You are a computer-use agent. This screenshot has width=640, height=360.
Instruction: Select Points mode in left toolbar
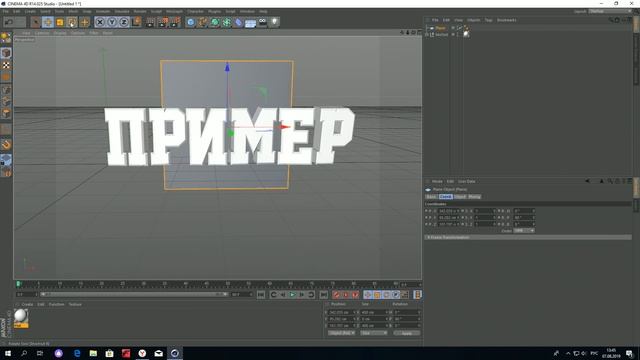6,90
